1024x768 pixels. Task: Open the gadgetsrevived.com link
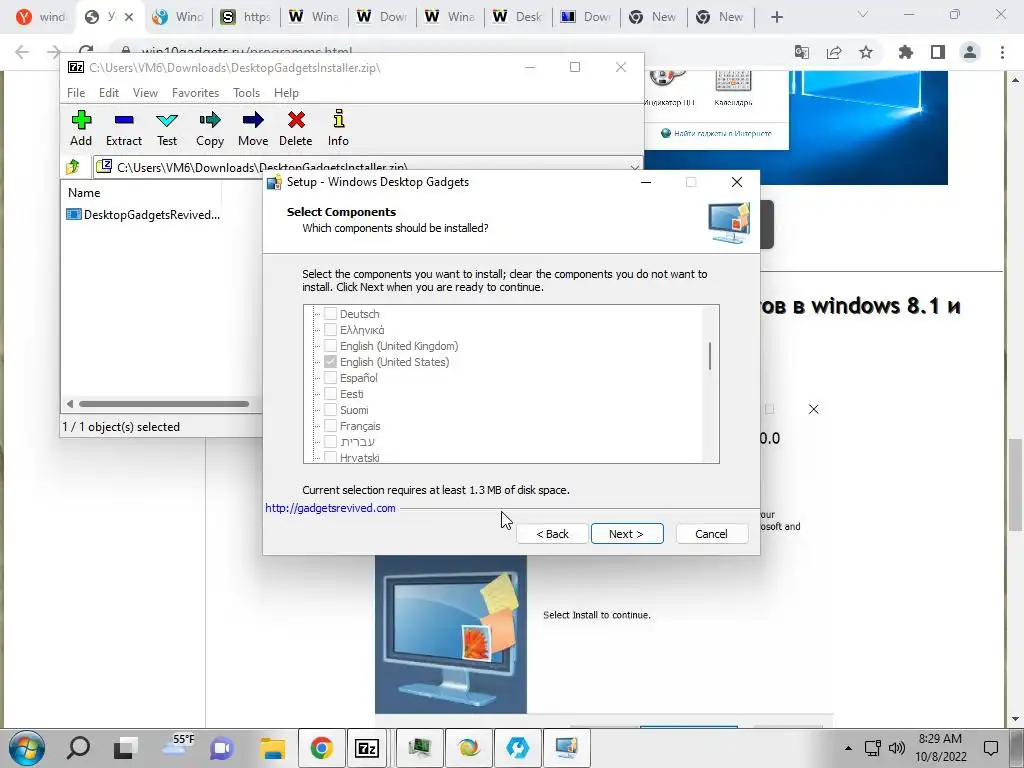point(330,508)
